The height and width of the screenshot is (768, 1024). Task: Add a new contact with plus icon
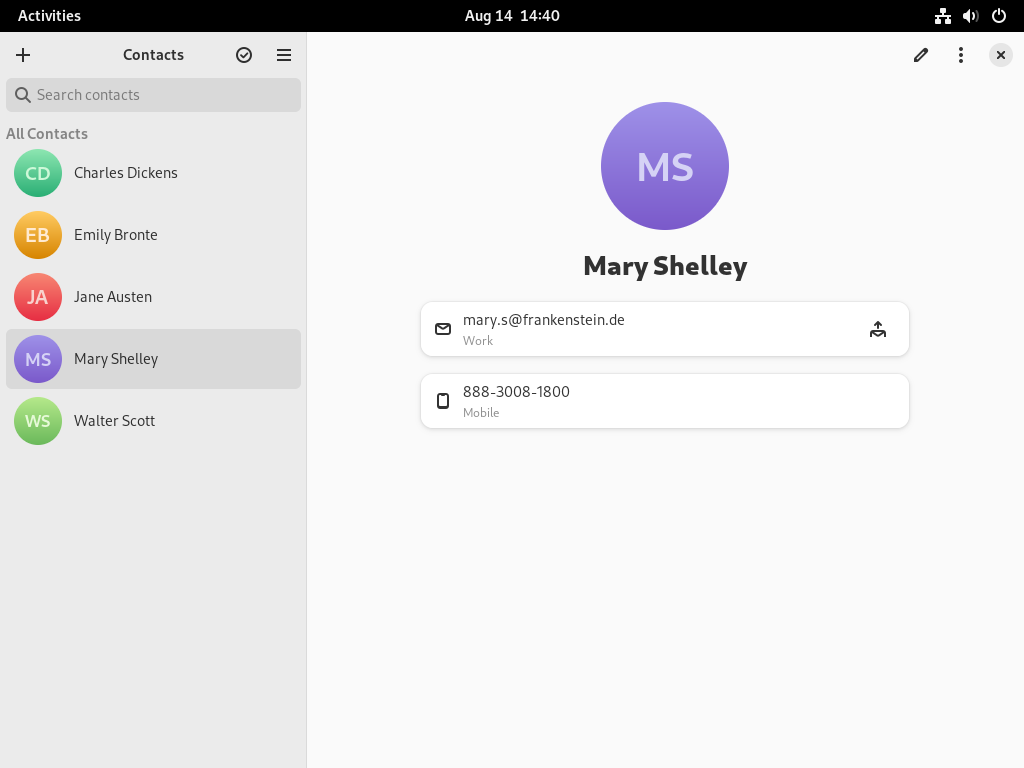[23, 55]
